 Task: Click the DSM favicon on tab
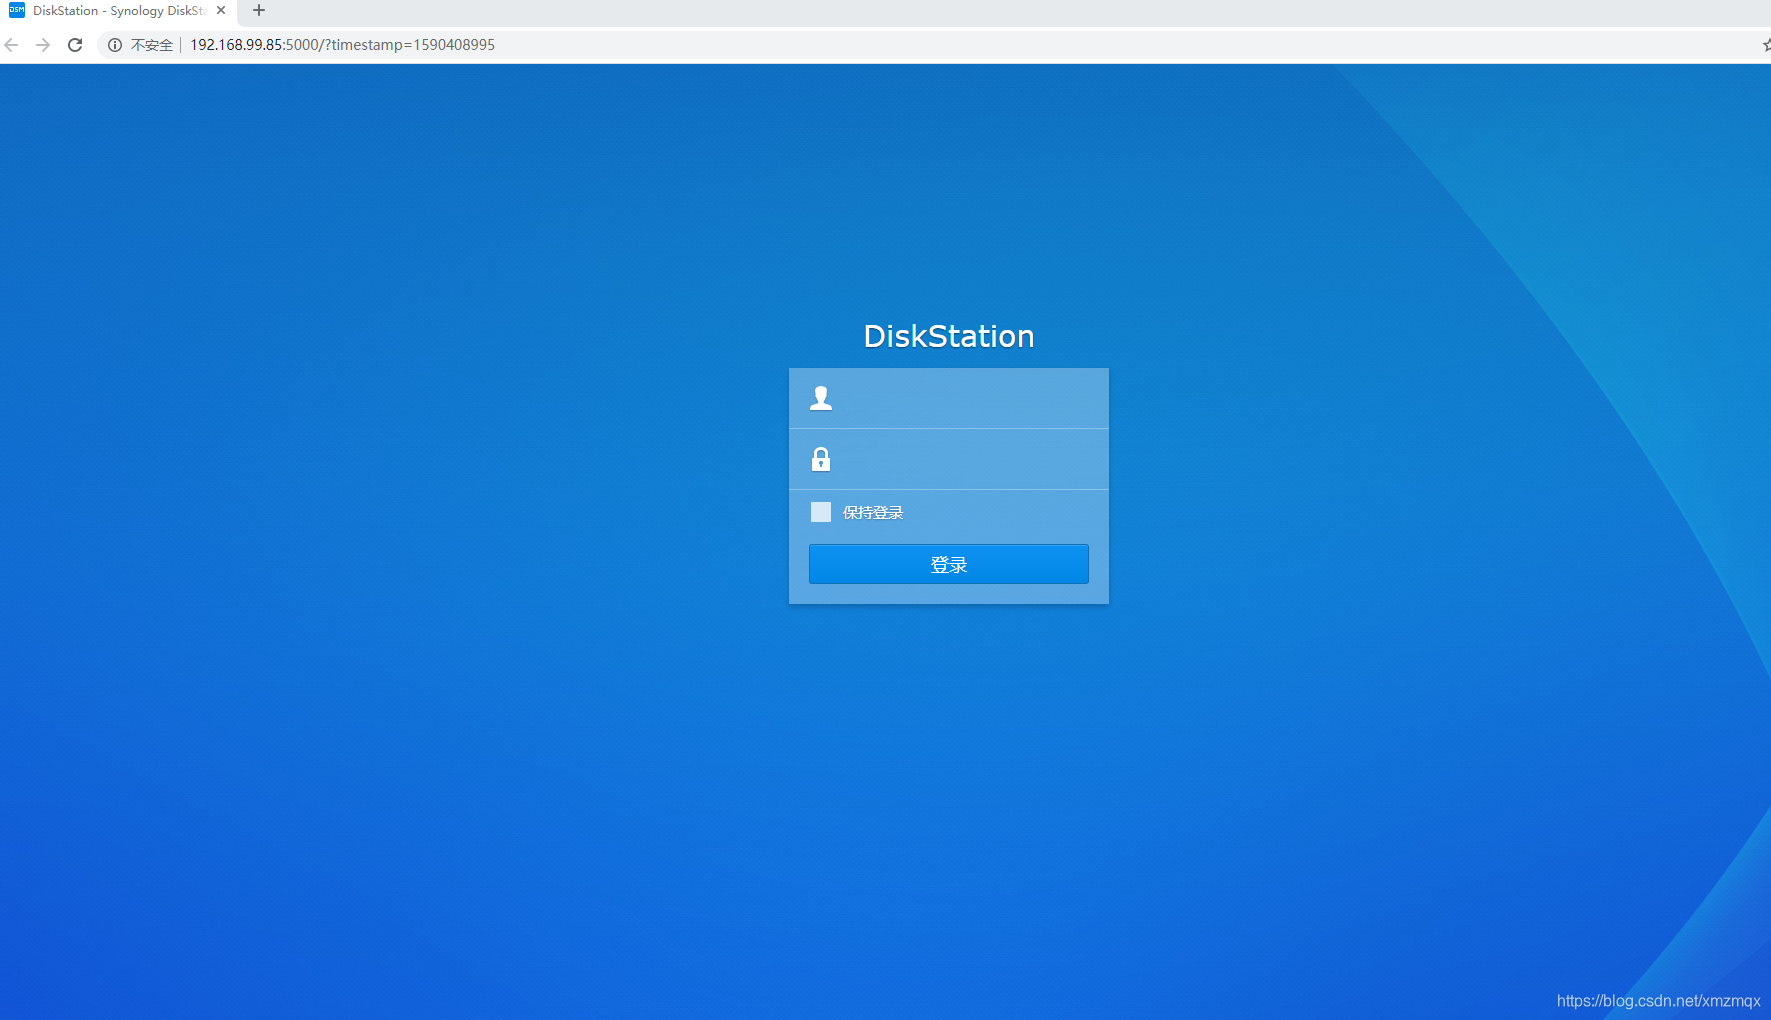coord(17,10)
